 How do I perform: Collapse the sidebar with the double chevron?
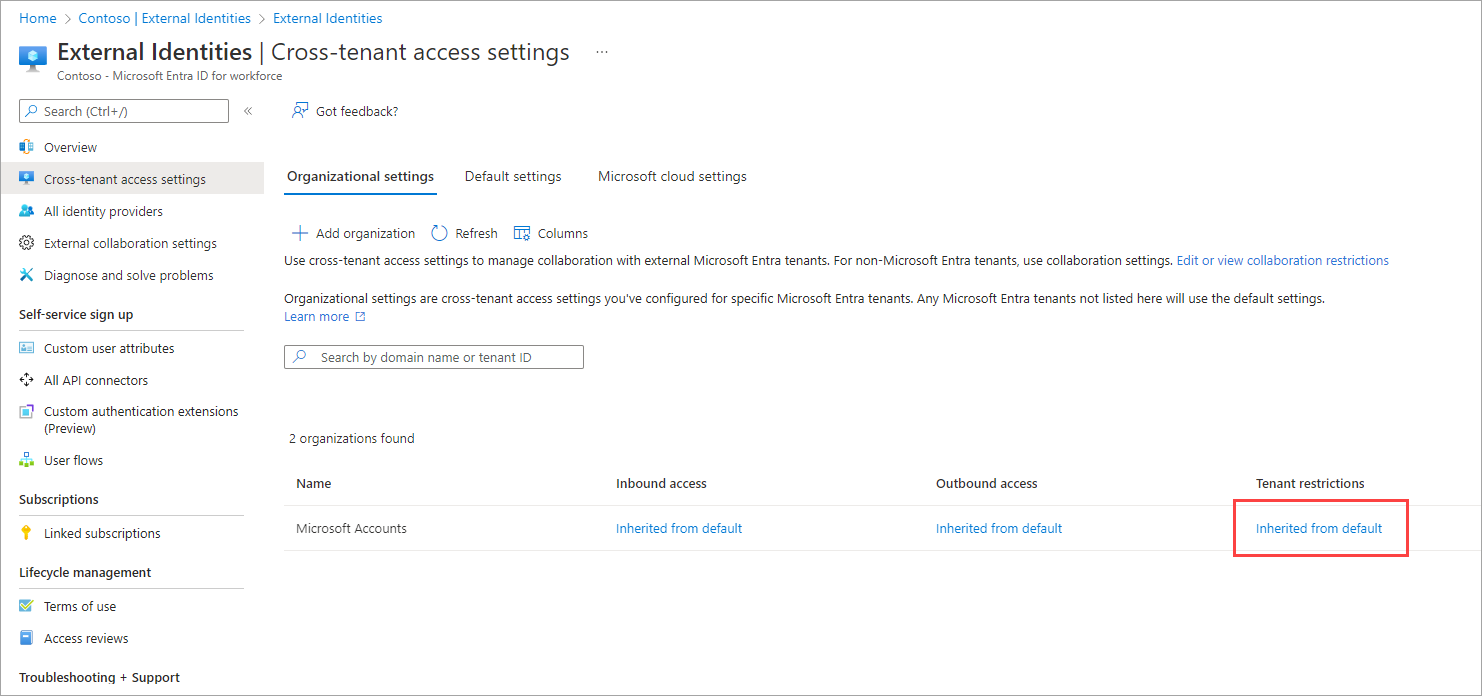[x=248, y=111]
